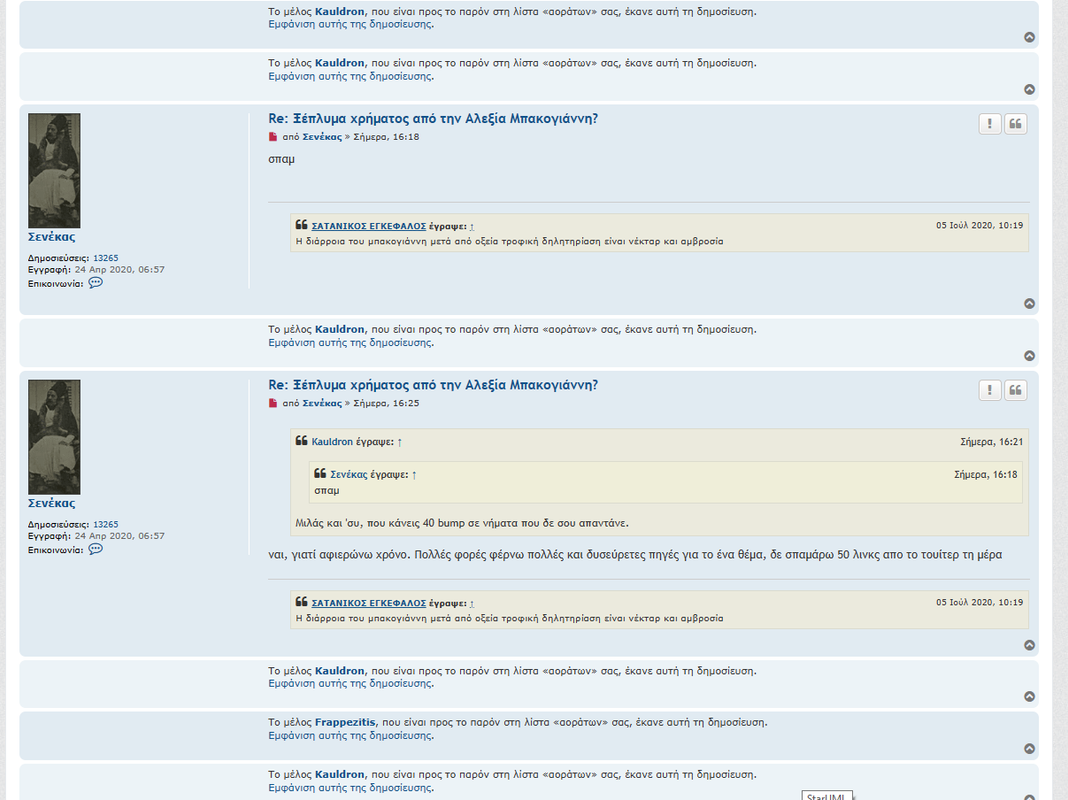Click the red post icon beside 16:25 byline
1068x800 pixels.
click(273, 403)
